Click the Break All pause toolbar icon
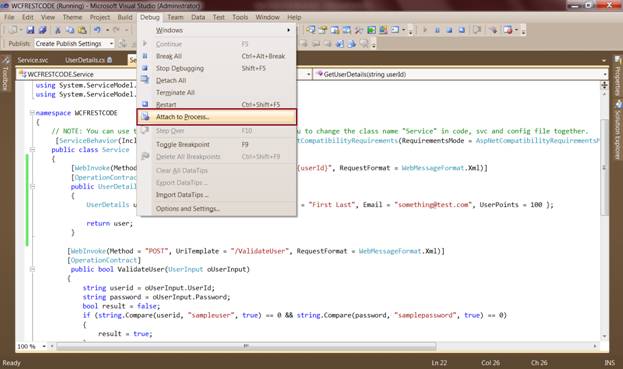This screenshot has height=369, width=623. coord(437,29)
